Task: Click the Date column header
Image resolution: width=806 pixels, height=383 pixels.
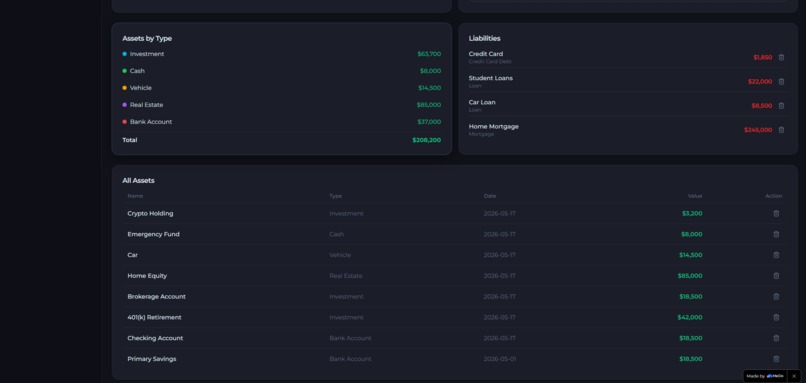Action: coord(490,196)
